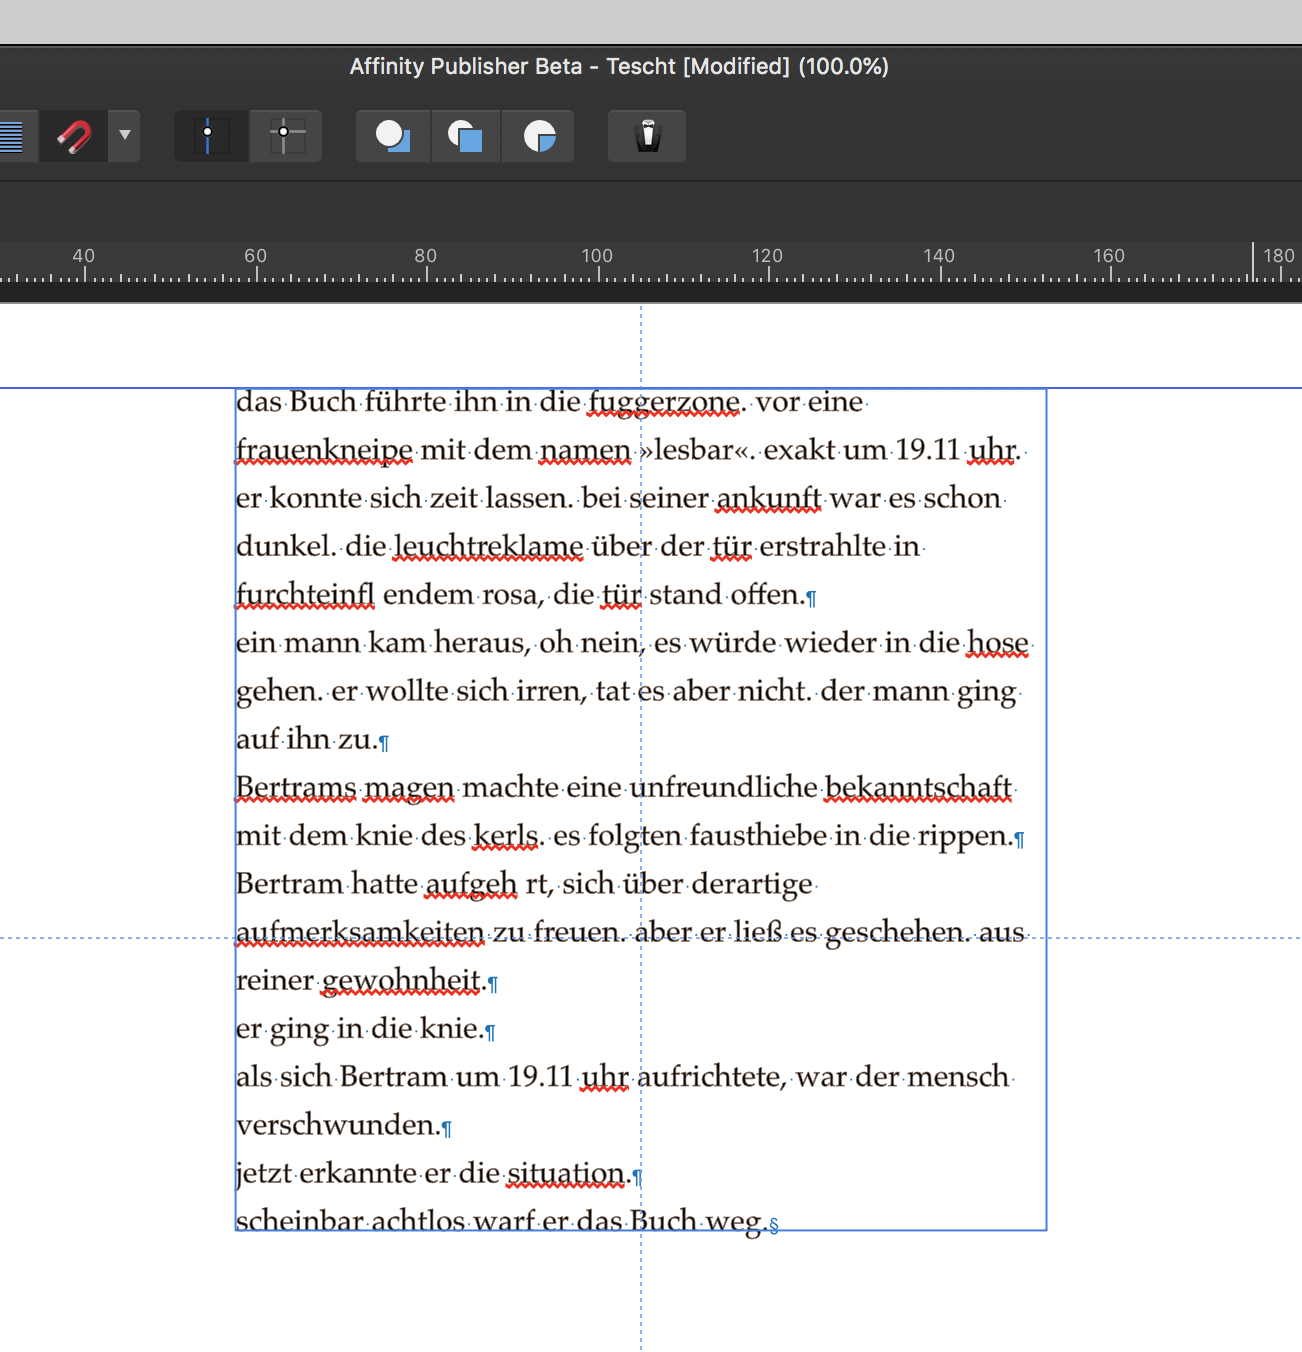Place cursor in line 'auf ihn zu.'
The image size is (1302, 1352).
click(307, 740)
